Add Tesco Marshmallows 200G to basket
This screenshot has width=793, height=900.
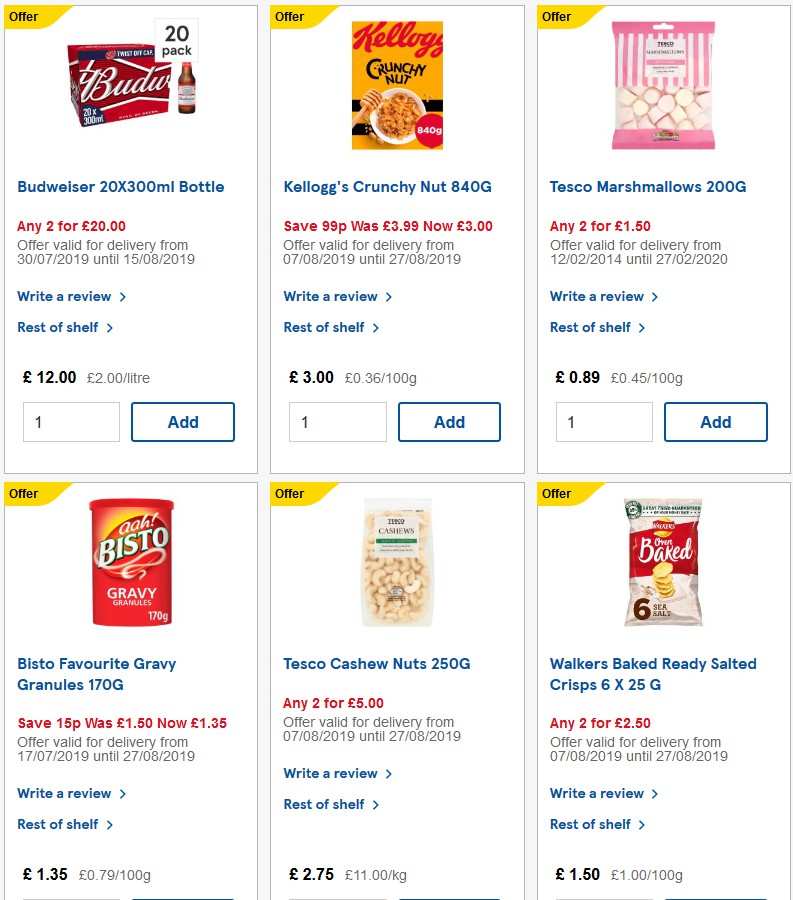pos(716,421)
